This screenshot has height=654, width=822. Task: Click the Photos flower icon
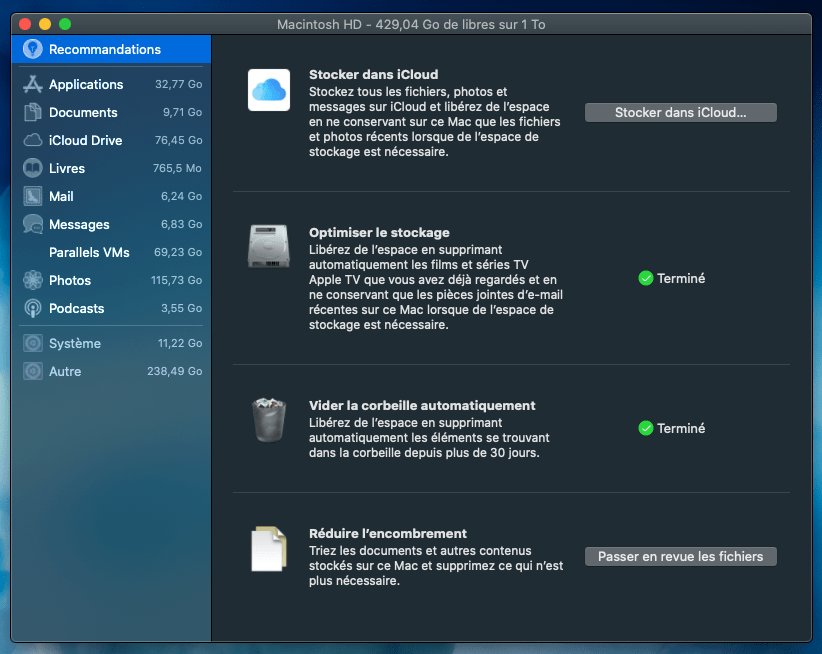click(x=32, y=281)
